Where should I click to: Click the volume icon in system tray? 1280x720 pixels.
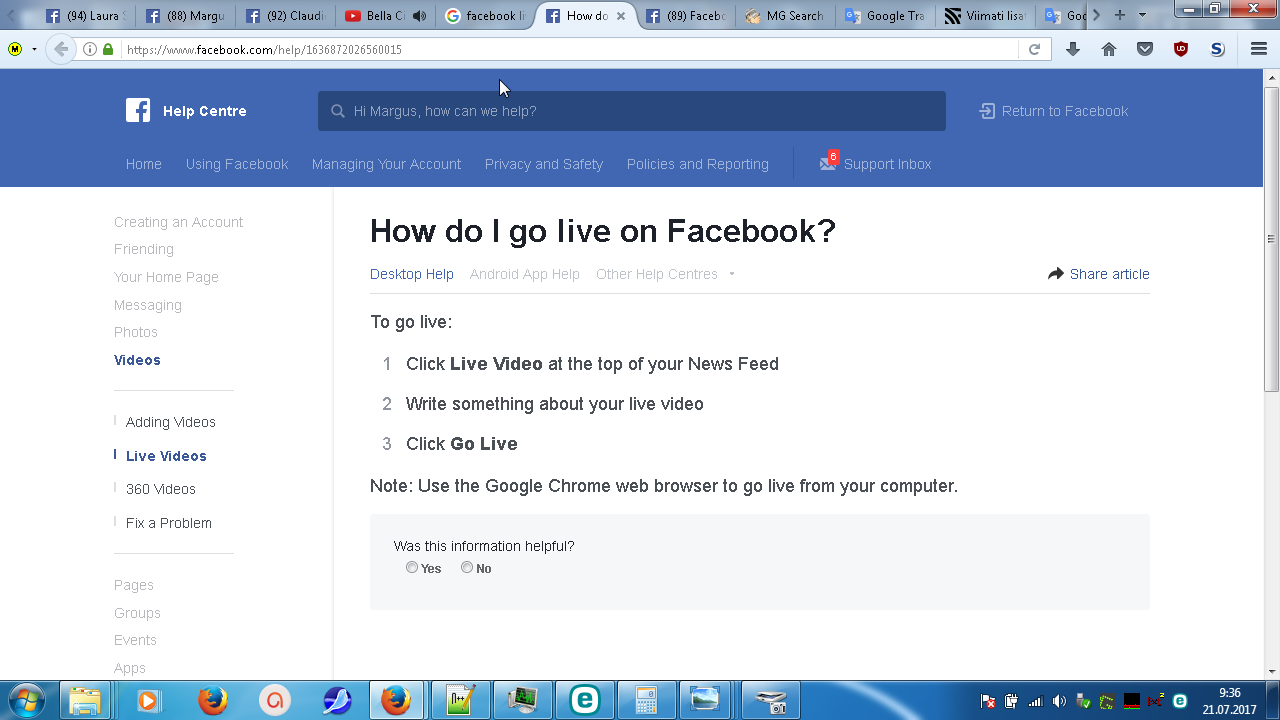1059,701
